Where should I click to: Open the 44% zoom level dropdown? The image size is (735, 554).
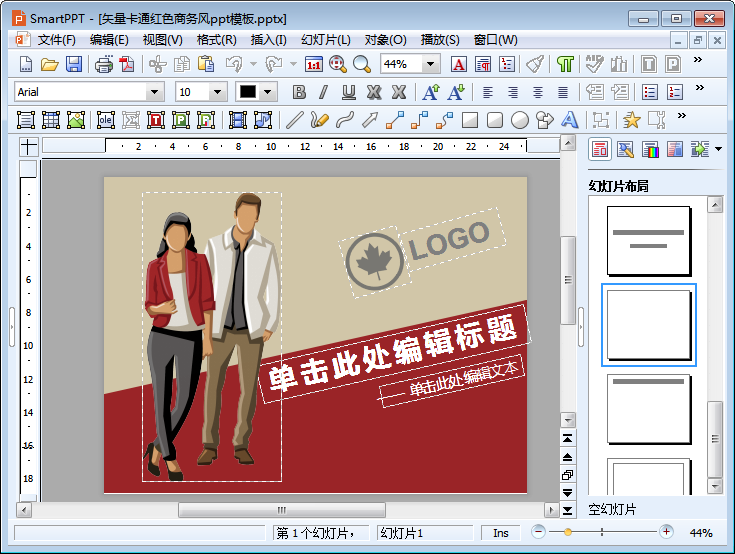(x=430, y=64)
